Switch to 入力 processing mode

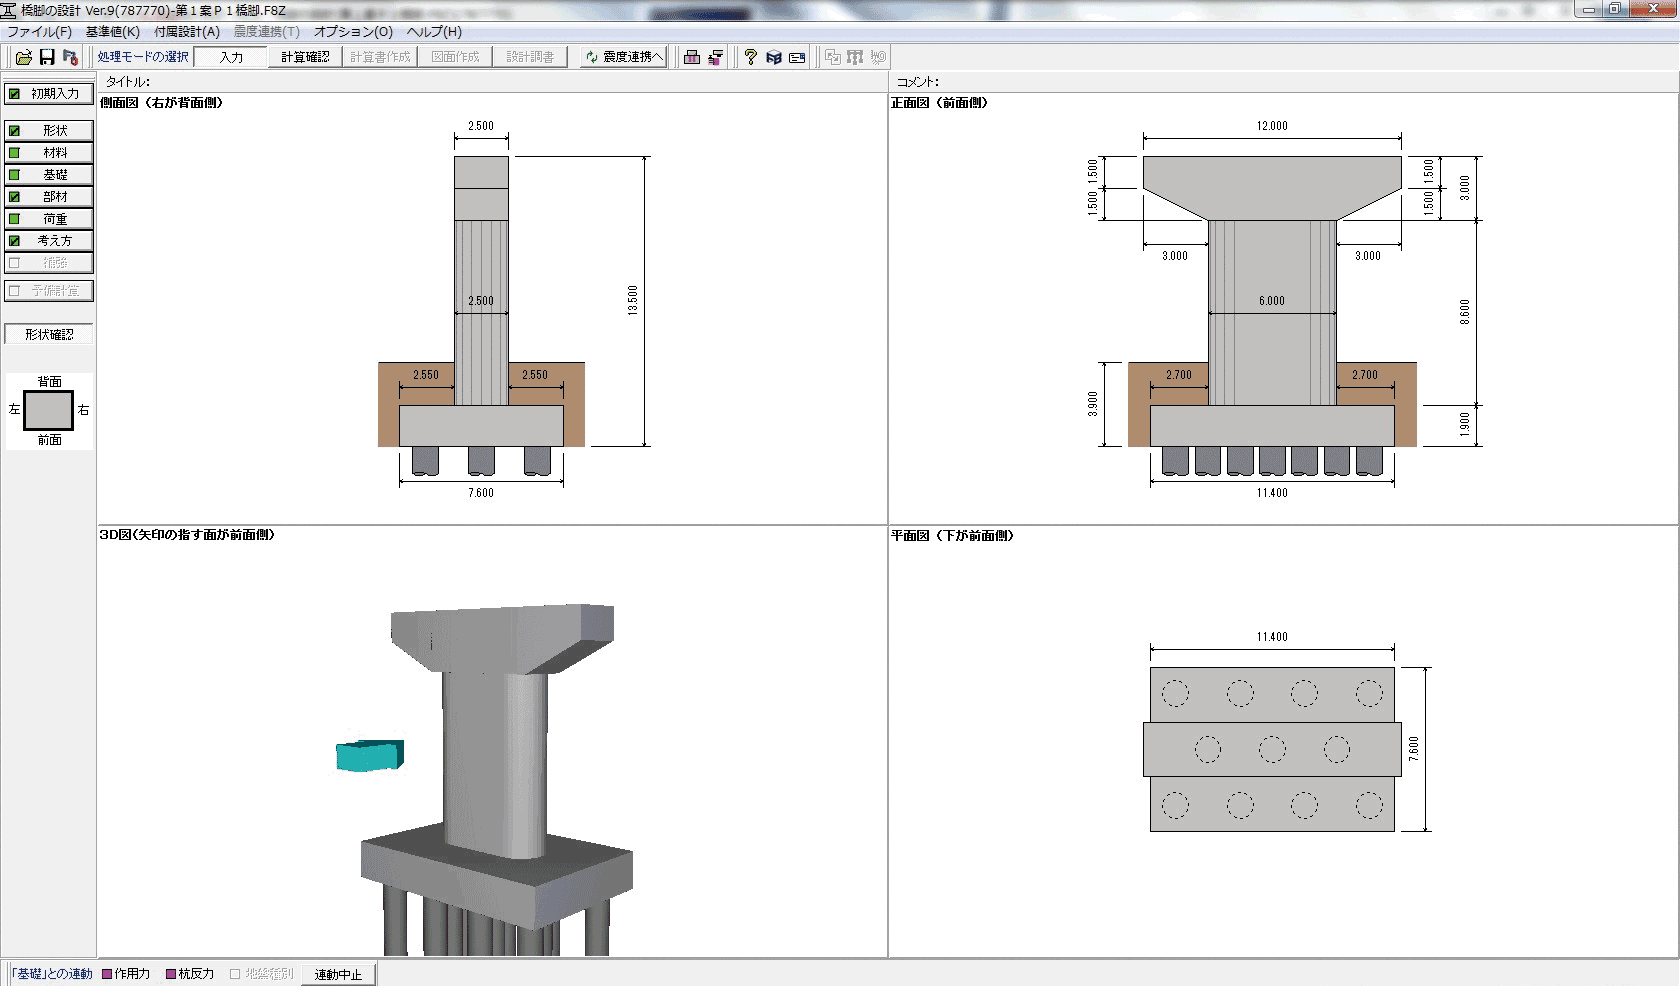pyautogui.click(x=231, y=57)
